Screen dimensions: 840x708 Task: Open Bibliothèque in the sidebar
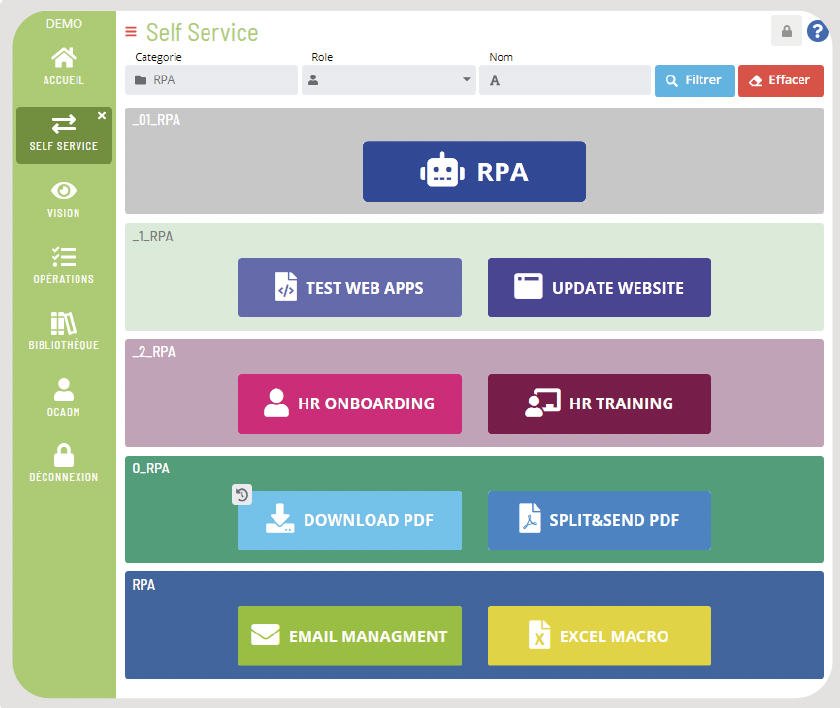pos(64,331)
